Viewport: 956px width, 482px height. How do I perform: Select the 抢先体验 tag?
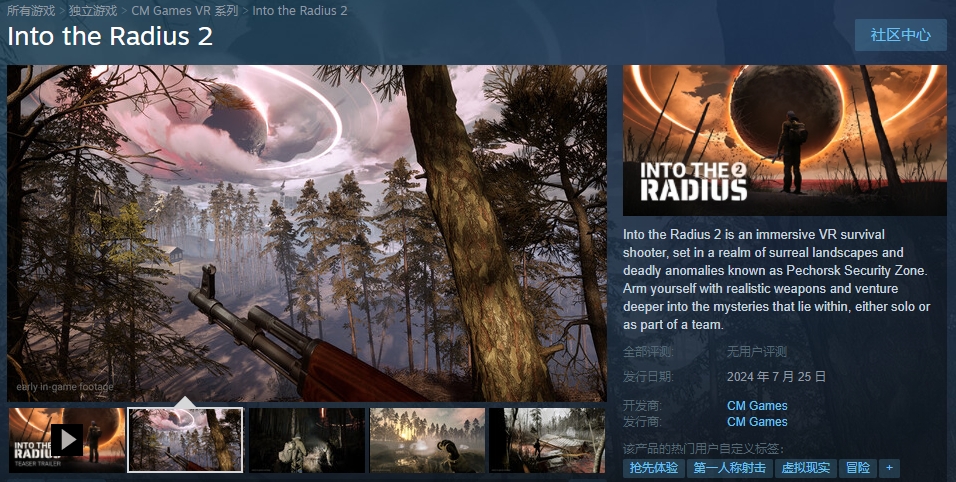tap(654, 468)
